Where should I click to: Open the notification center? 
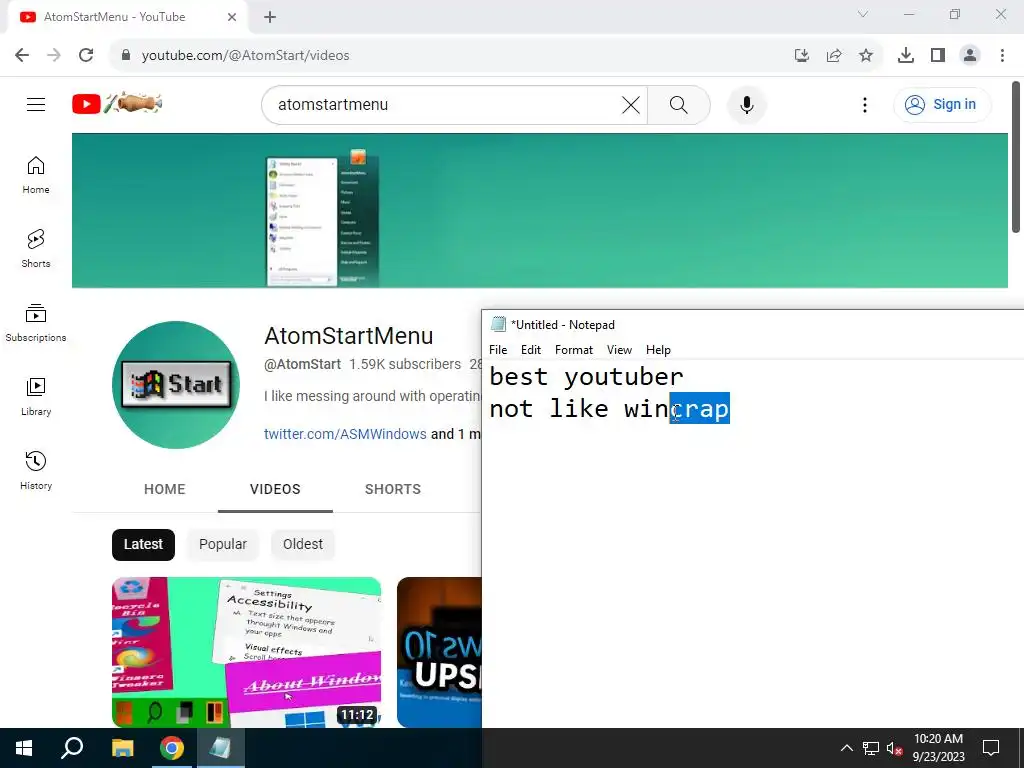pyautogui.click(x=991, y=748)
